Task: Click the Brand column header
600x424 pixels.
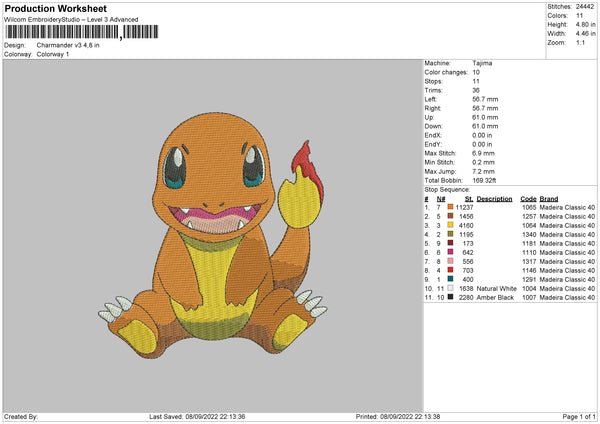Action: tap(549, 198)
